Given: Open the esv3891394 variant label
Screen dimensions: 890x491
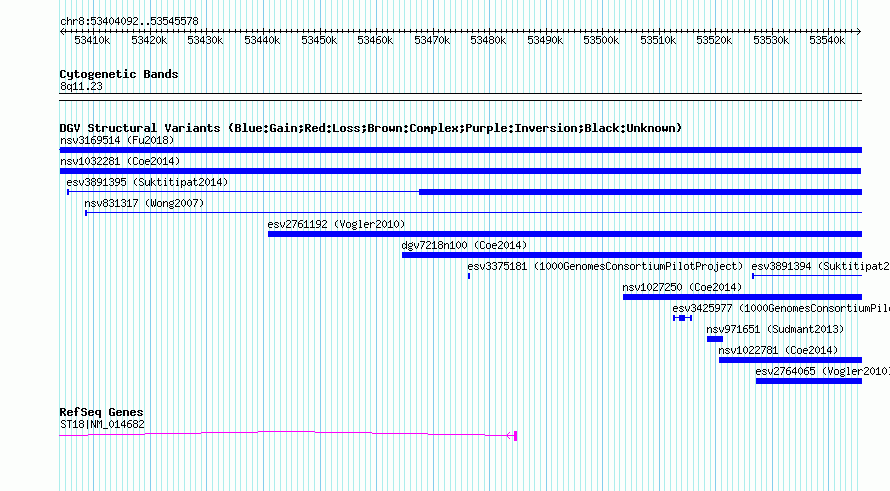Looking at the screenshot, I should [820, 266].
